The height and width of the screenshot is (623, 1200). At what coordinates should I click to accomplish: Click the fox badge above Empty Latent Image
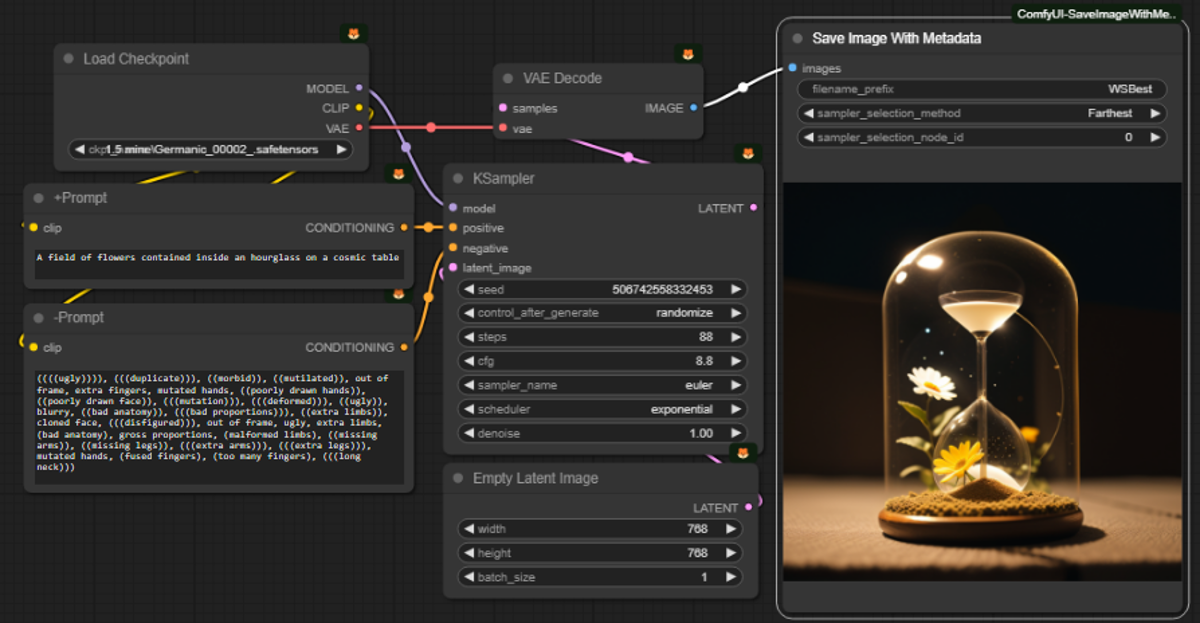(742, 453)
